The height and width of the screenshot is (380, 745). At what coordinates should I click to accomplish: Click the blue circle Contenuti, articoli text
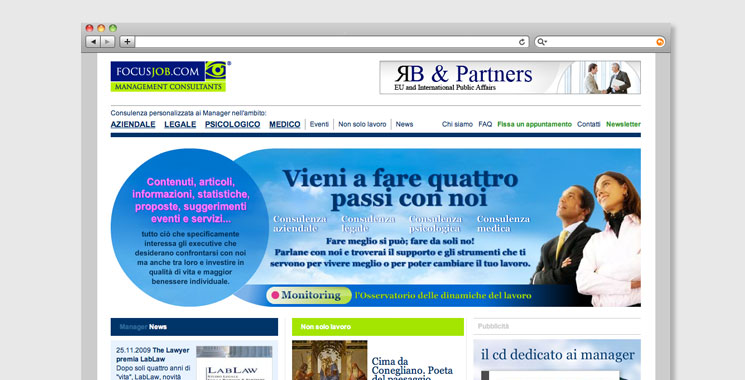point(191,200)
